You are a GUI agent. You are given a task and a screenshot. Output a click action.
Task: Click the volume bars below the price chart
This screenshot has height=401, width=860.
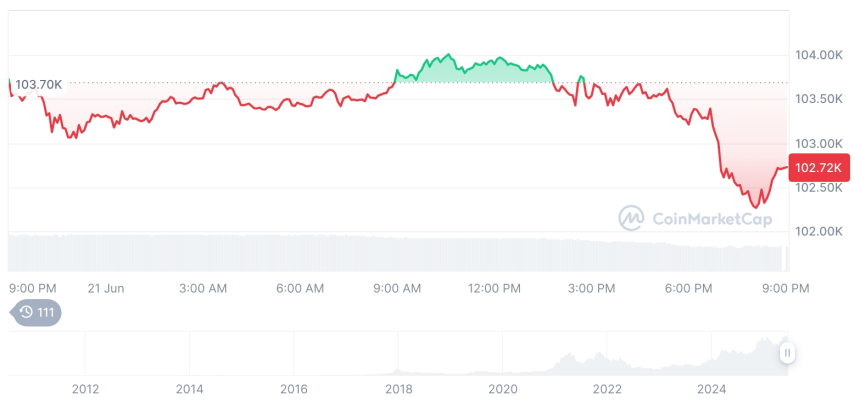400,252
